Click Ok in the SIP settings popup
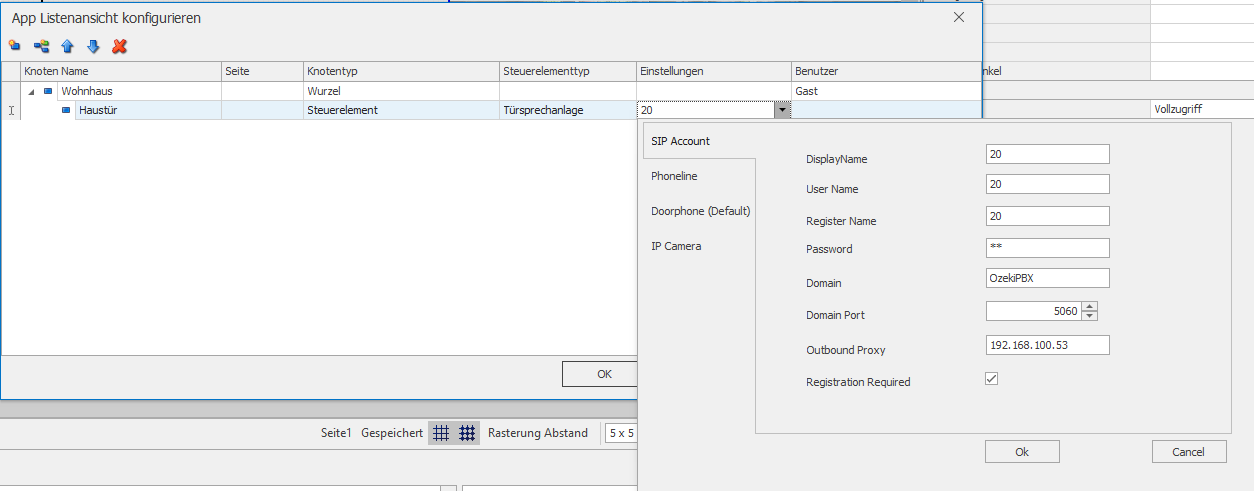The image size is (1254, 491). click(x=1022, y=452)
